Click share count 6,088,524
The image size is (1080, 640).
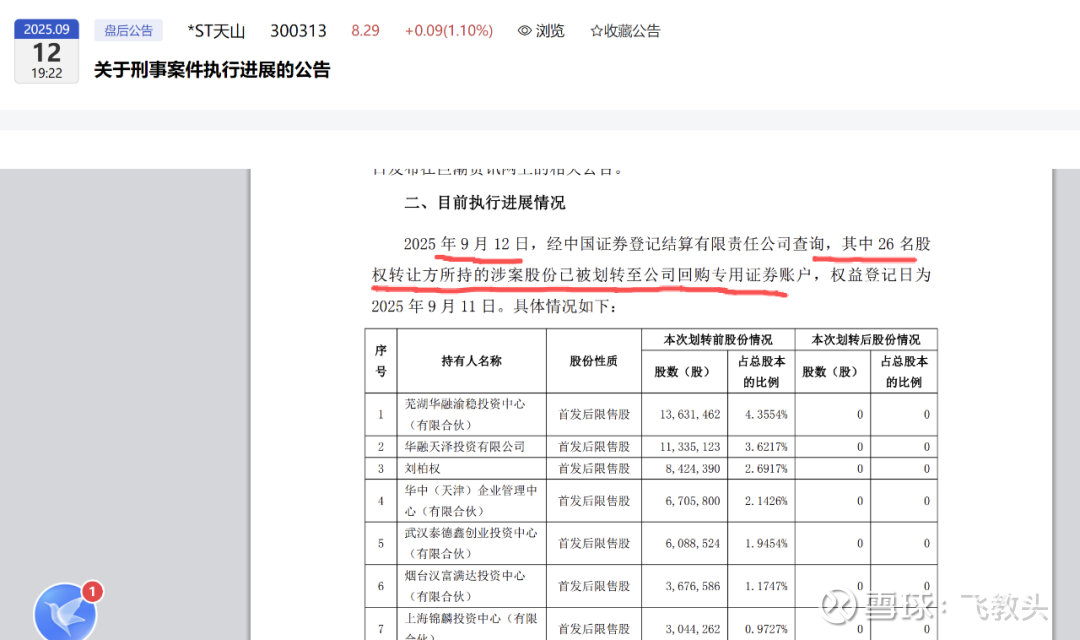tap(692, 544)
